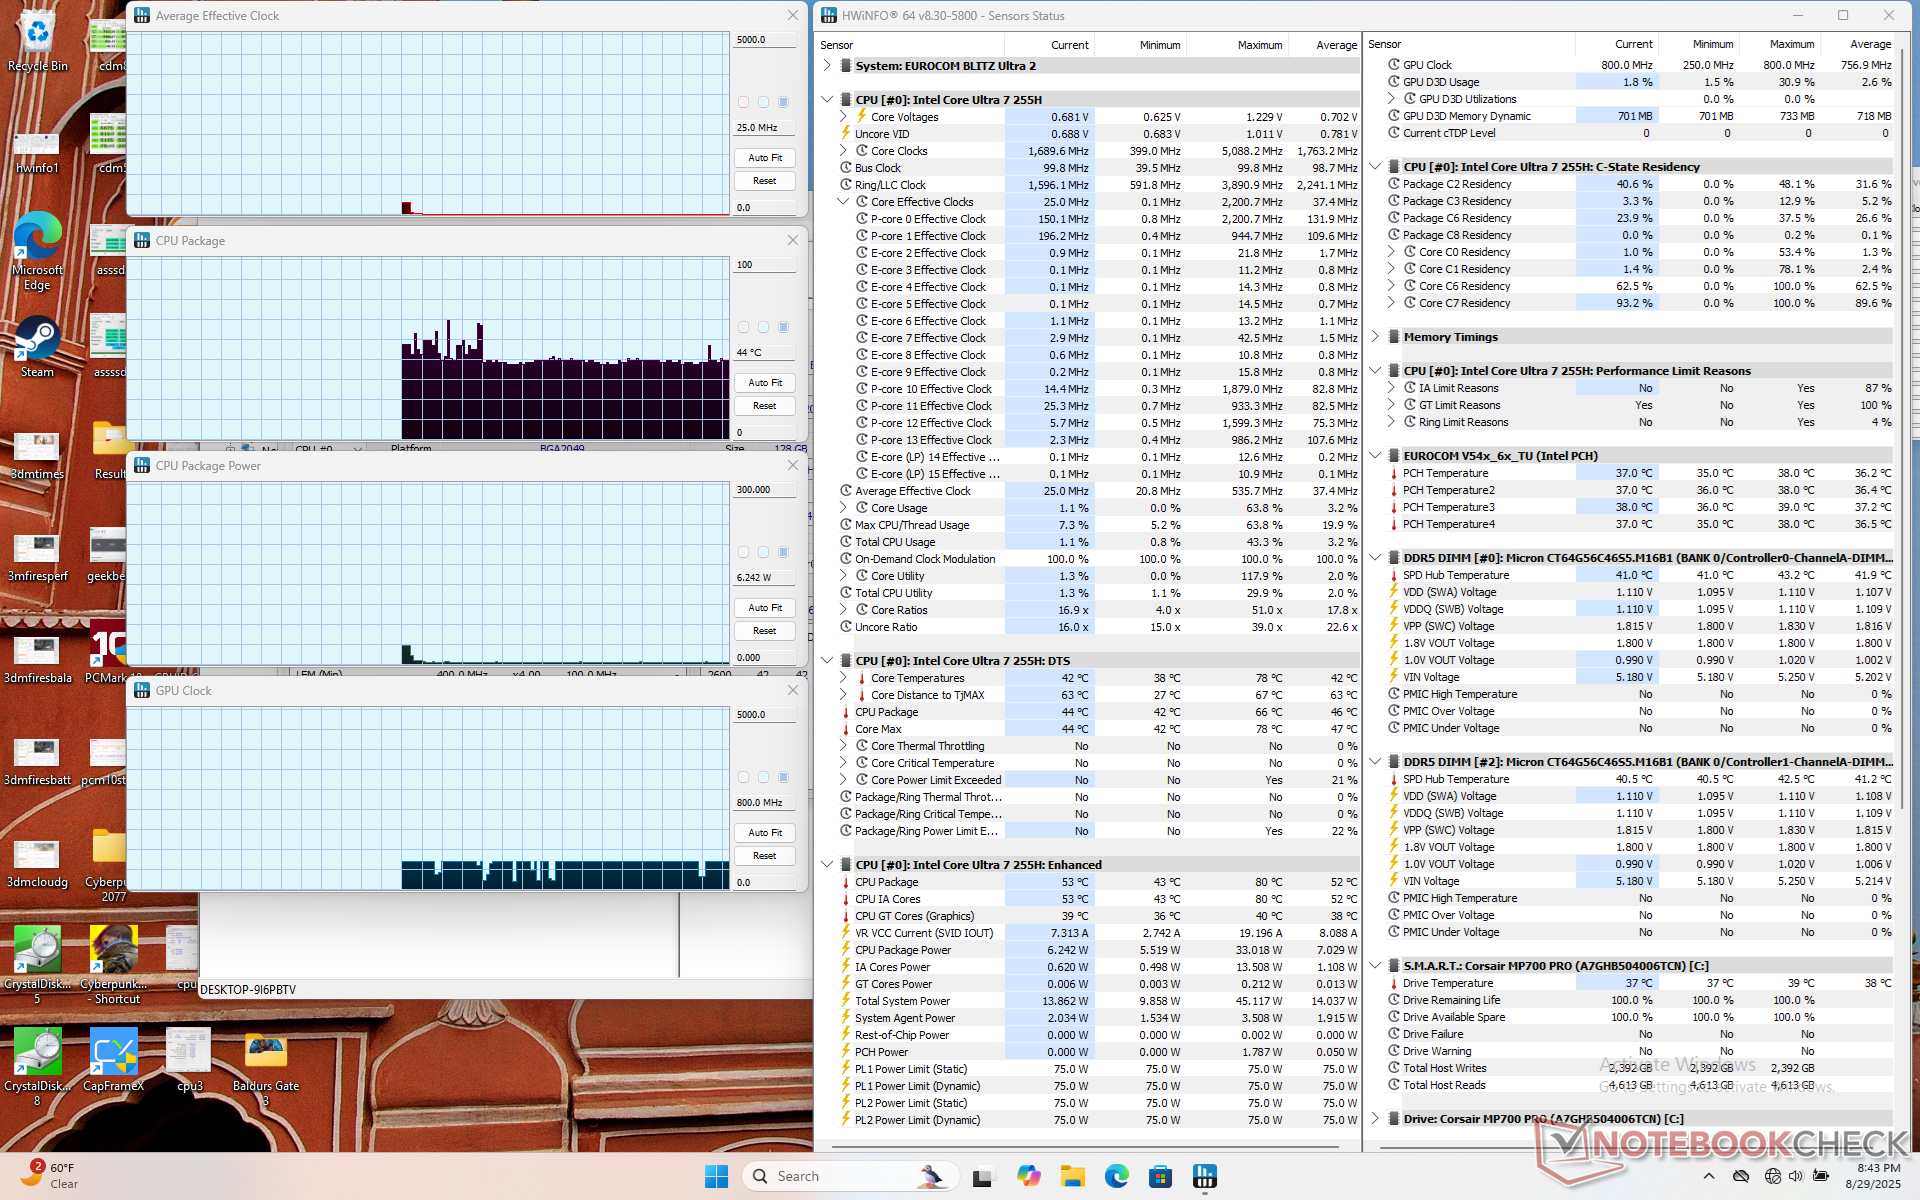Select the Drive Temperature row
Screen dimensions: 1920x1200
coord(1638,983)
